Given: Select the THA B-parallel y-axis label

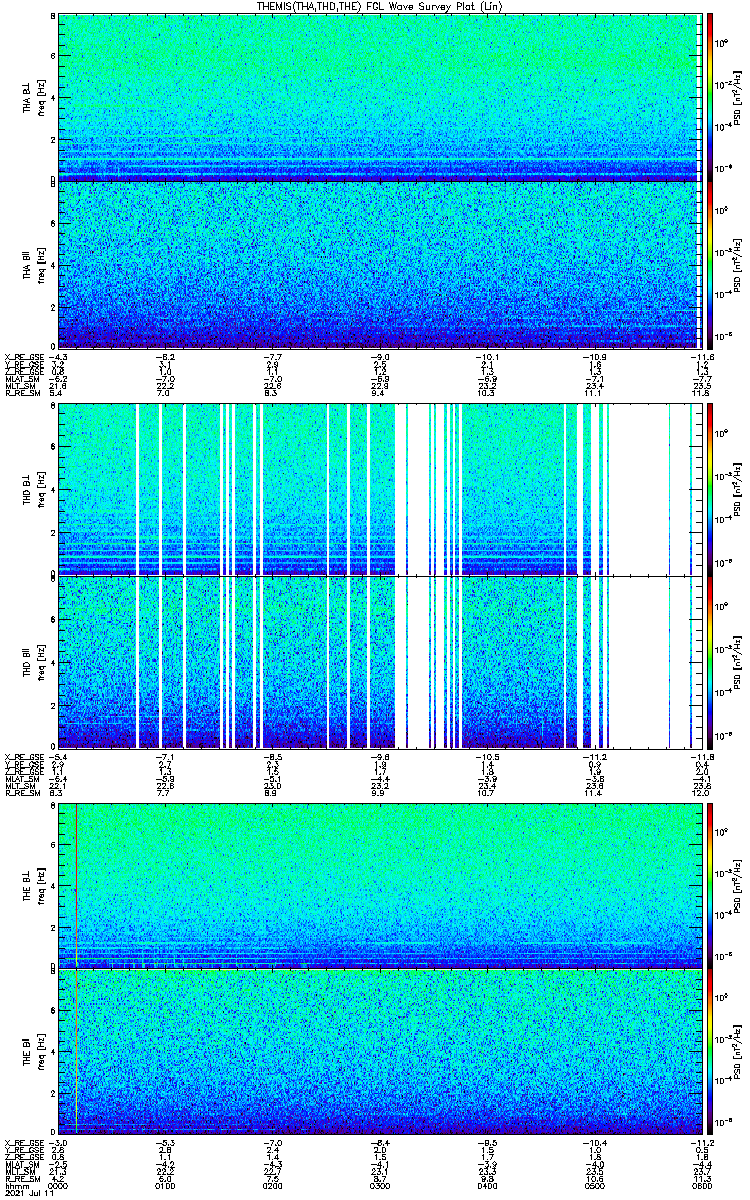Looking at the screenshot, I should click(x=29, y=264).
